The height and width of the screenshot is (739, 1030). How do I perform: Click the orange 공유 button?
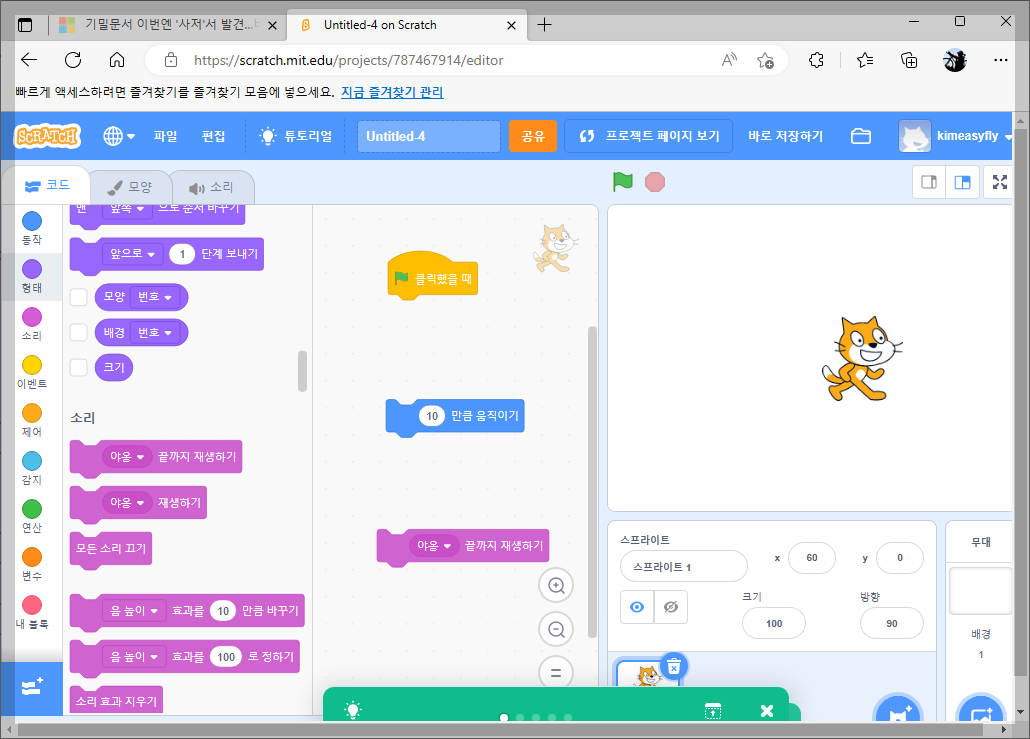[x=533, y=136]
